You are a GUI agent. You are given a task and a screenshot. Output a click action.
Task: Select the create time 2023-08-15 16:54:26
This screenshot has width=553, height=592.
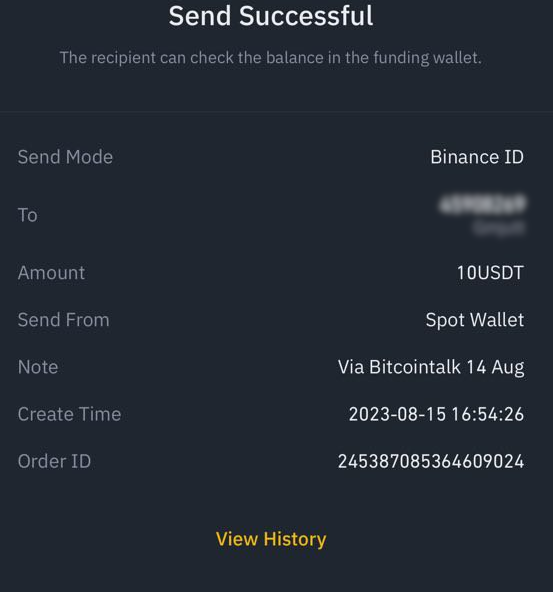pyautogui.click(x=436, y=414)
